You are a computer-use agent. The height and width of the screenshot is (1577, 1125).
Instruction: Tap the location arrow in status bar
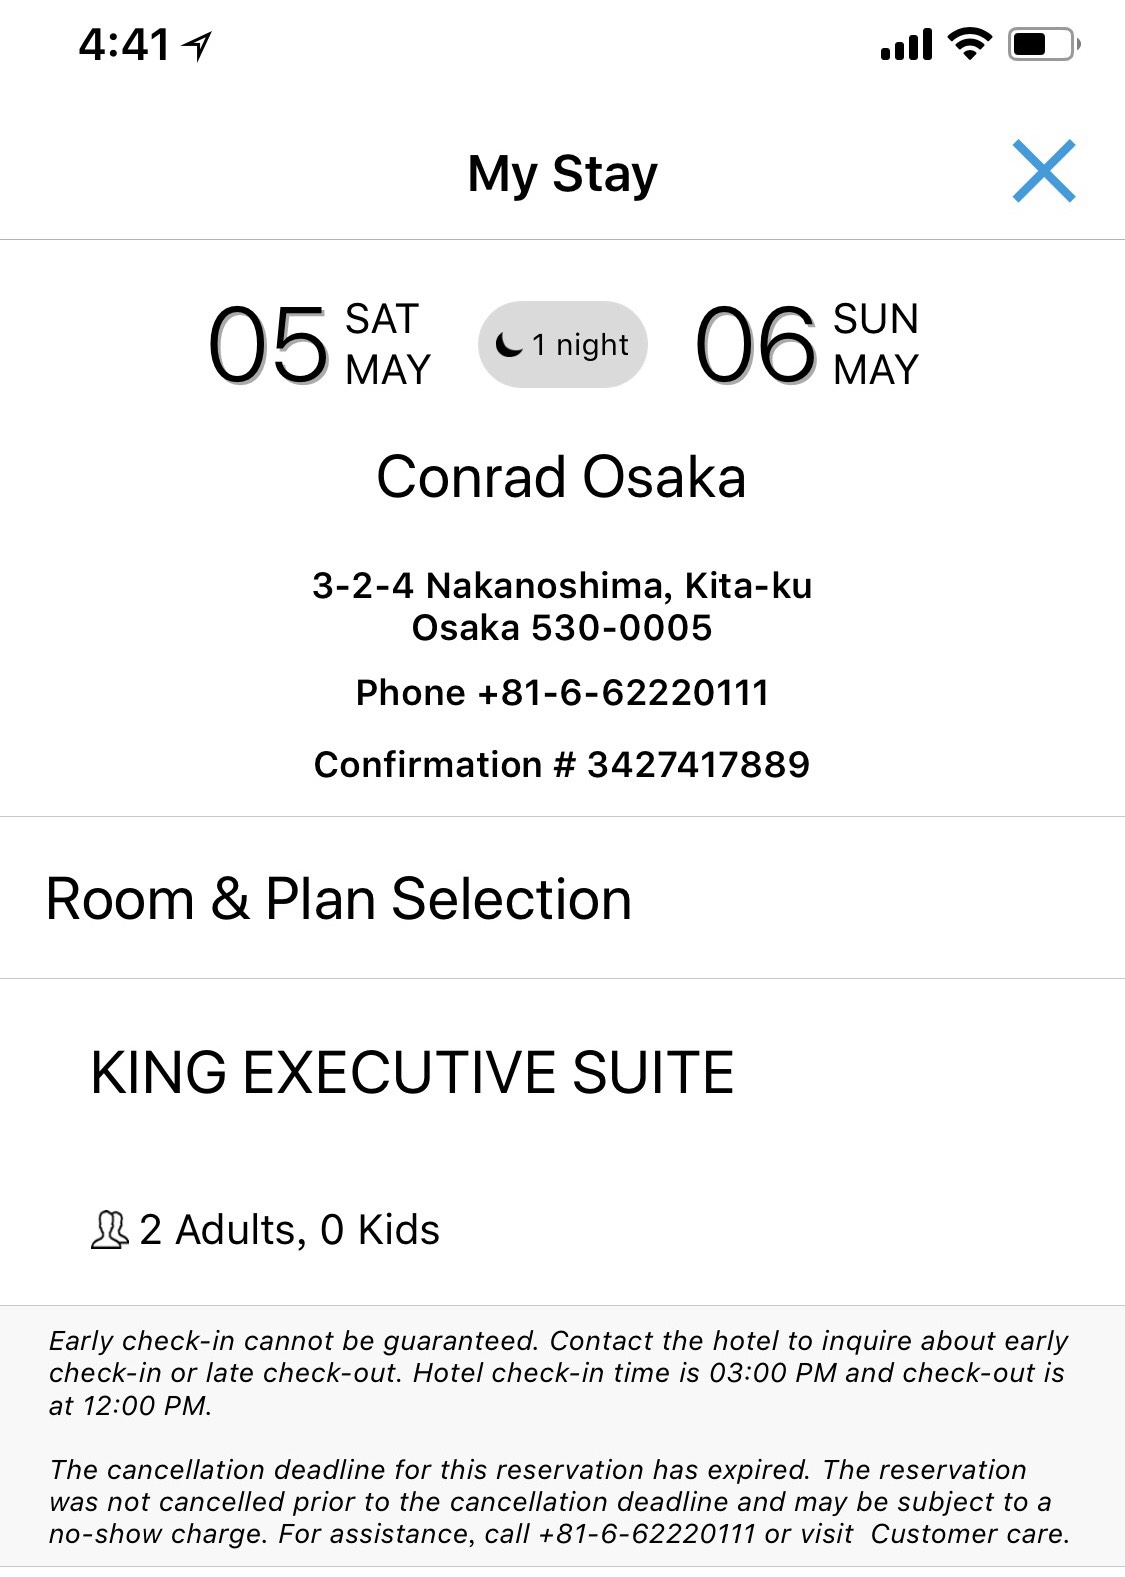197,45
